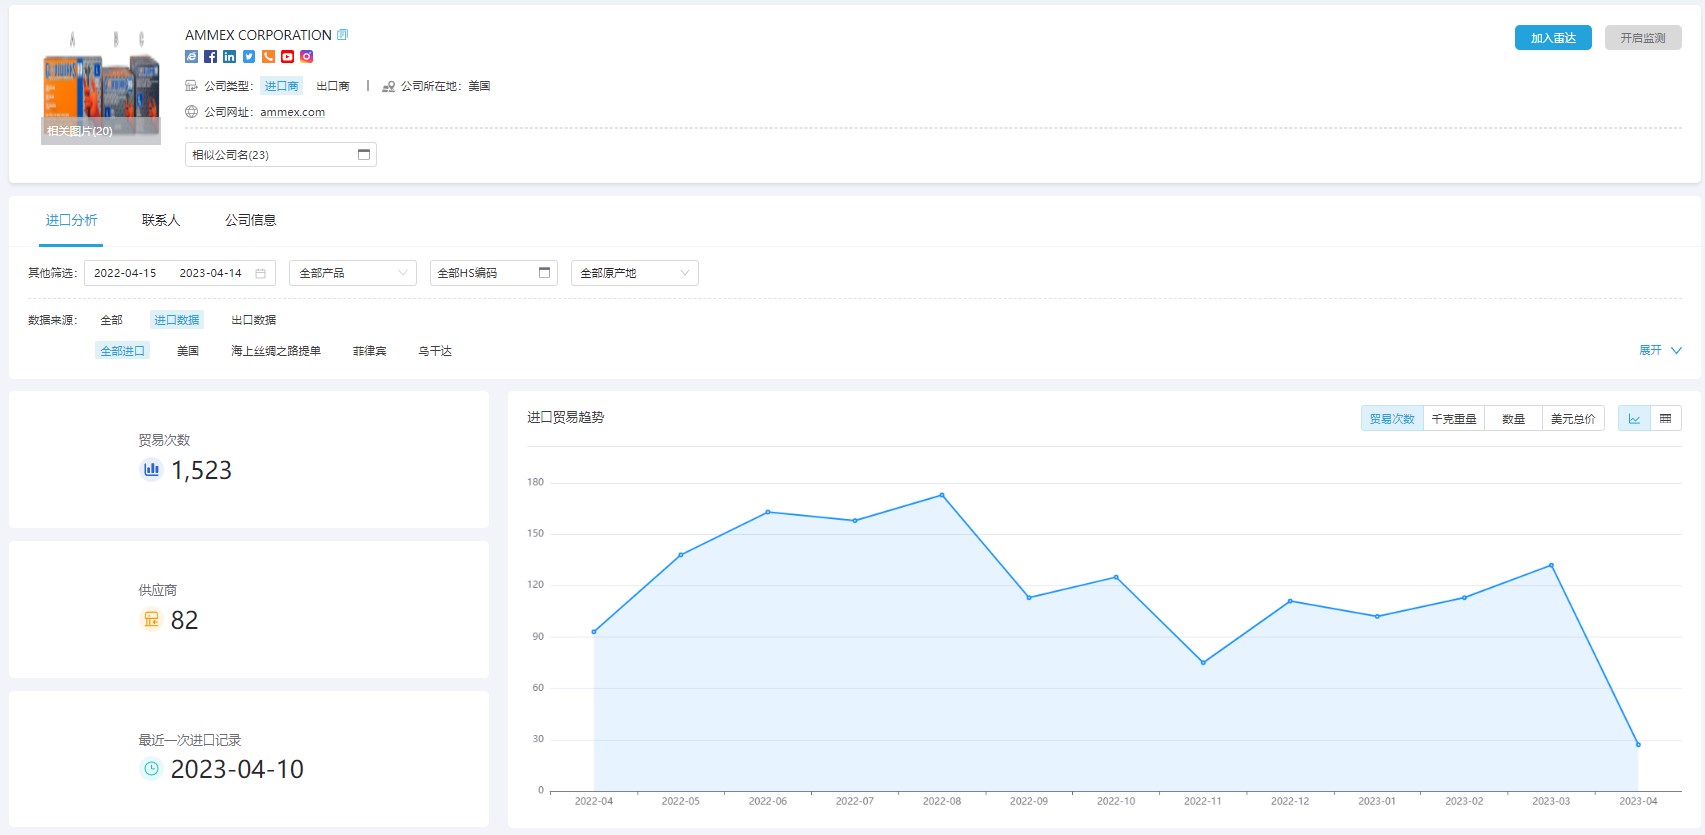Switch to the 公司信息 tab

click(x=250, y=220)
